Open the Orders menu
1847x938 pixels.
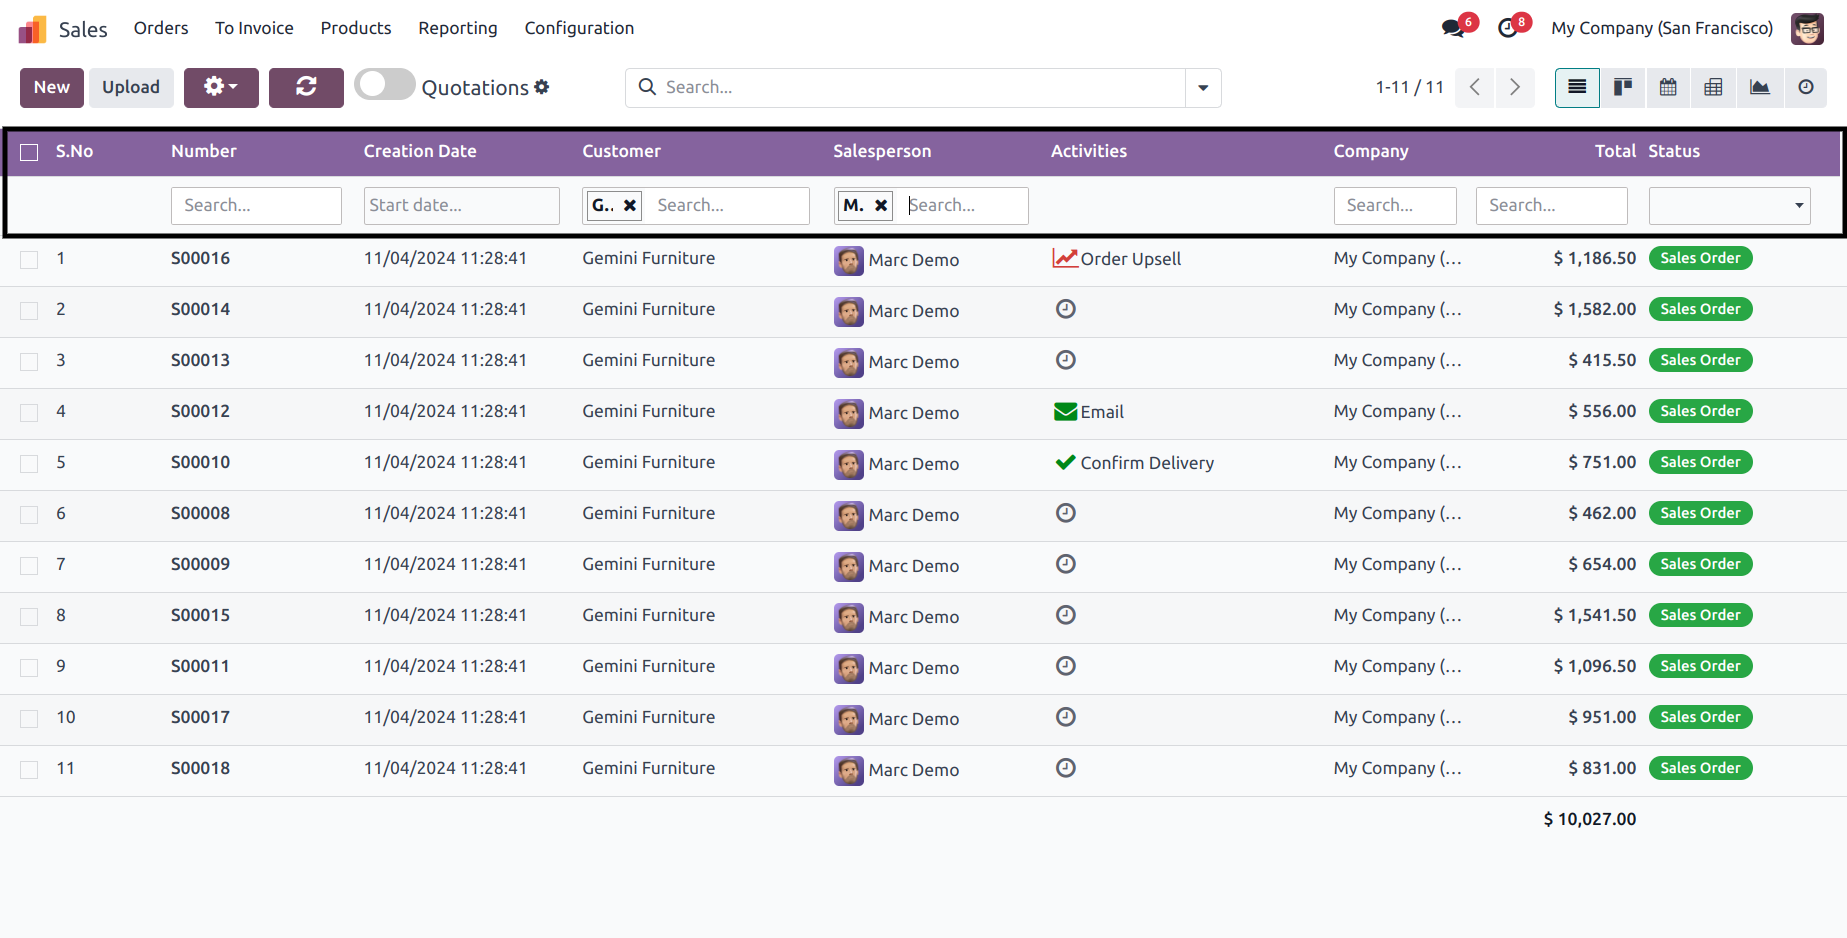click(x=161, y=28)
